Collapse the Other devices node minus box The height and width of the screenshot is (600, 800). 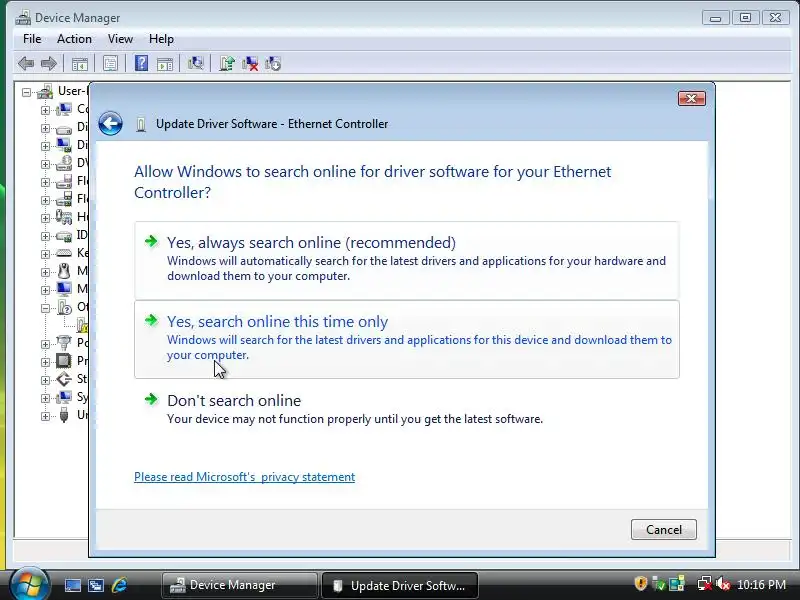pos(45,308)
